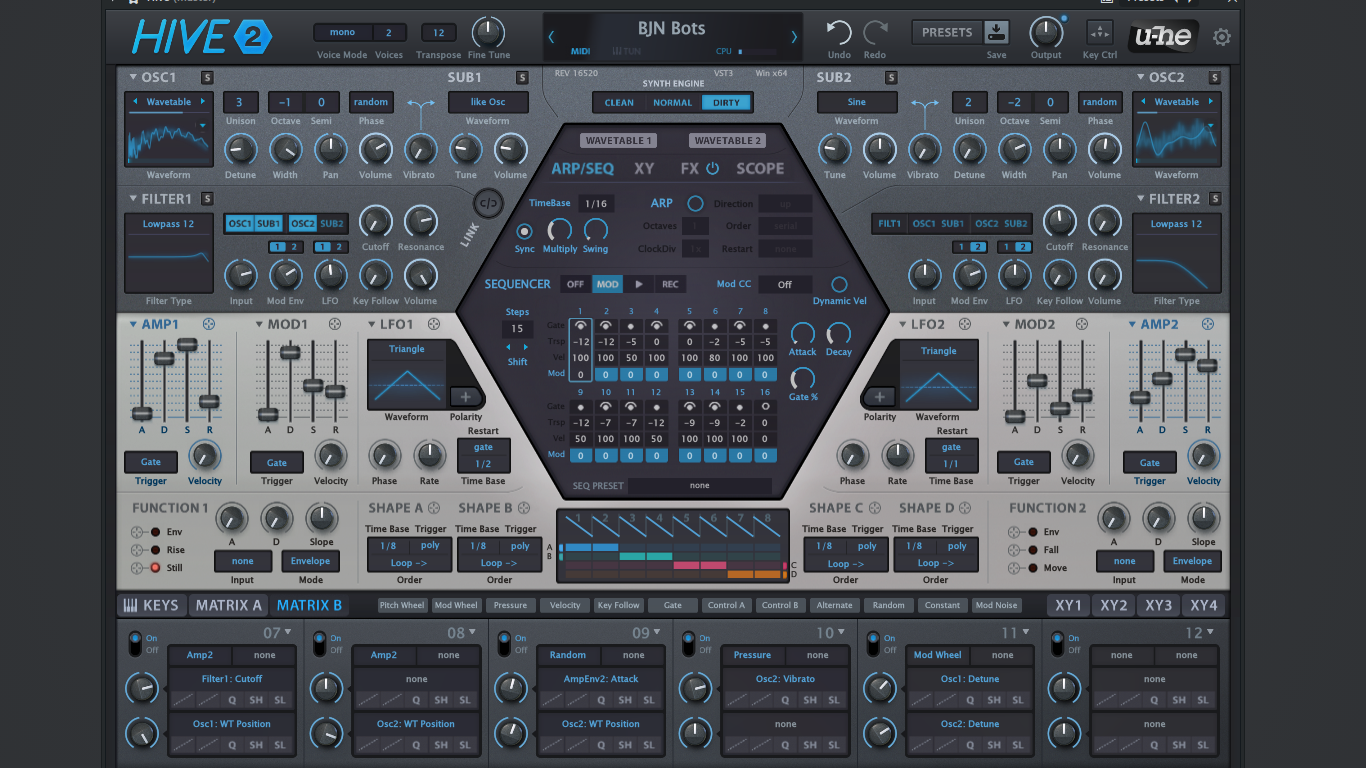Toggle the FX power icon
This screenshot has height=768, width=1366.
point(713,169)
